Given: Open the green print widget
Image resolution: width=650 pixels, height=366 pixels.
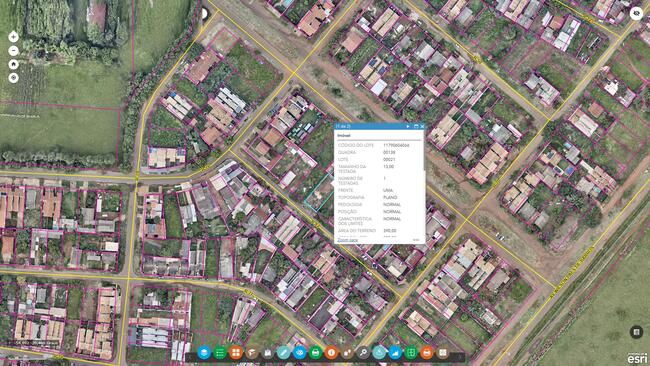Looking at the screenshot, I should pos(315,353).
